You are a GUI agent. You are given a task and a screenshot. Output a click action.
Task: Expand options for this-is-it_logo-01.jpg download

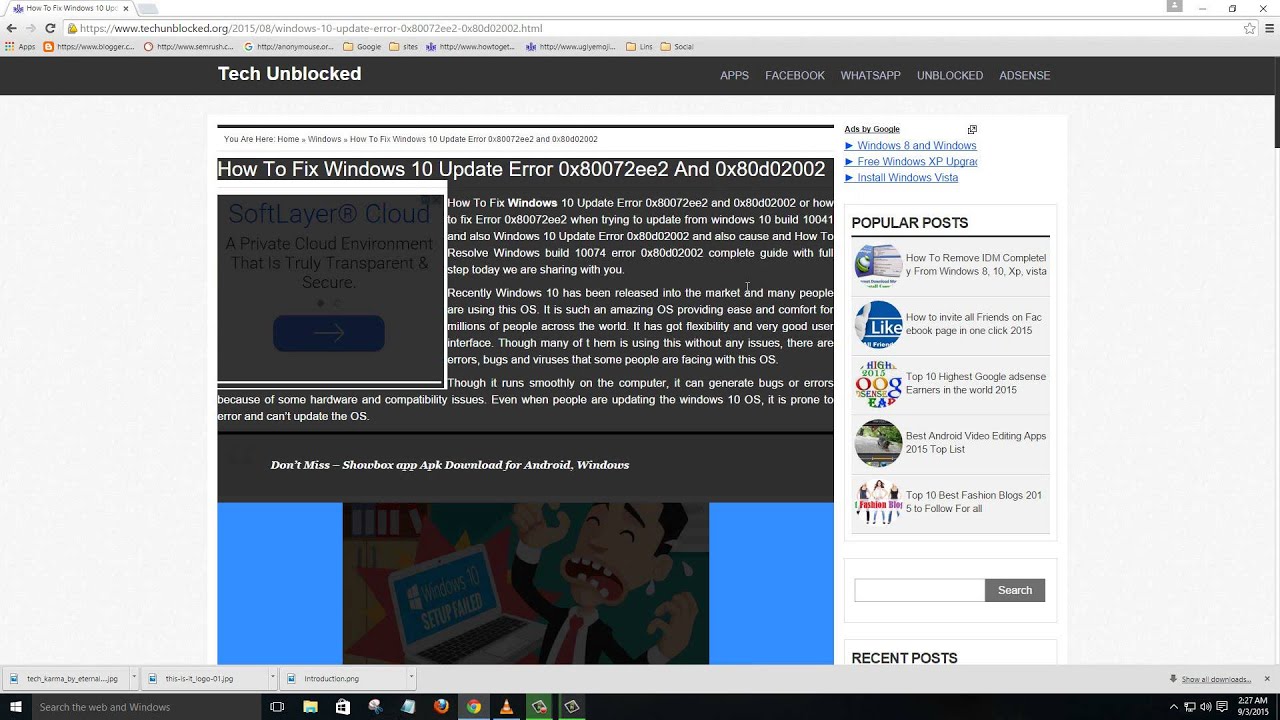click(271, 677)
